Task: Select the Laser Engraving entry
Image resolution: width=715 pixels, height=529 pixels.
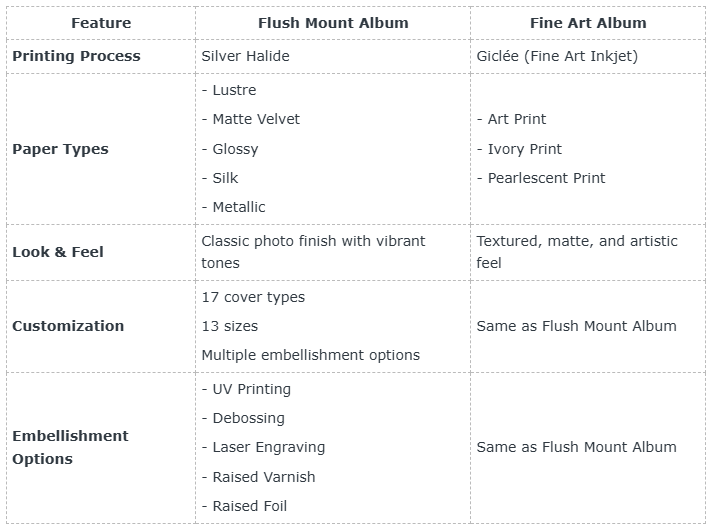Action: coord(263,447)
